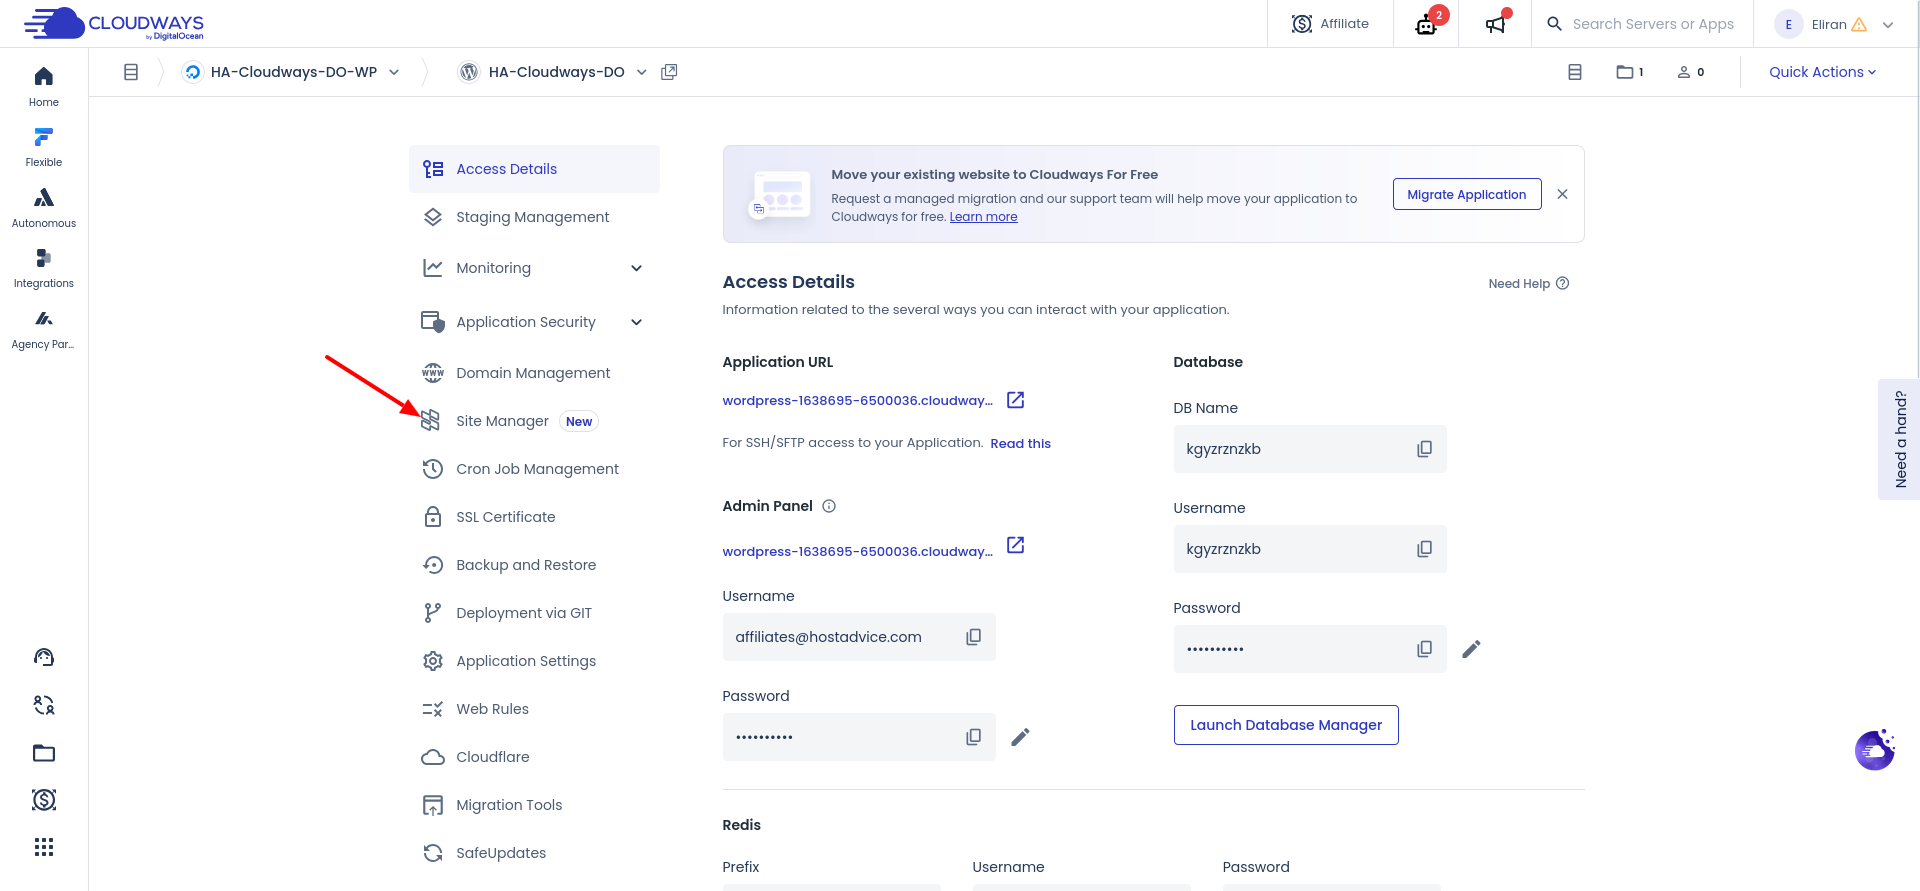The image size is (1920, 891).
Task: Dismiss the migration banner
Action: [x=1562, y=194]
